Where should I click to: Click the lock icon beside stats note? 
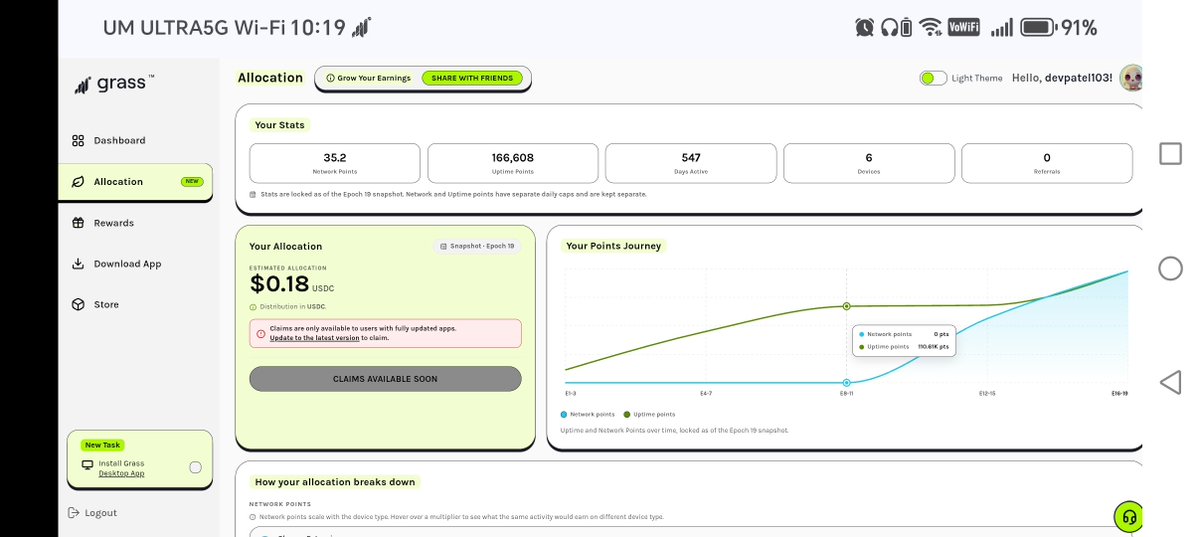[253, 194]
